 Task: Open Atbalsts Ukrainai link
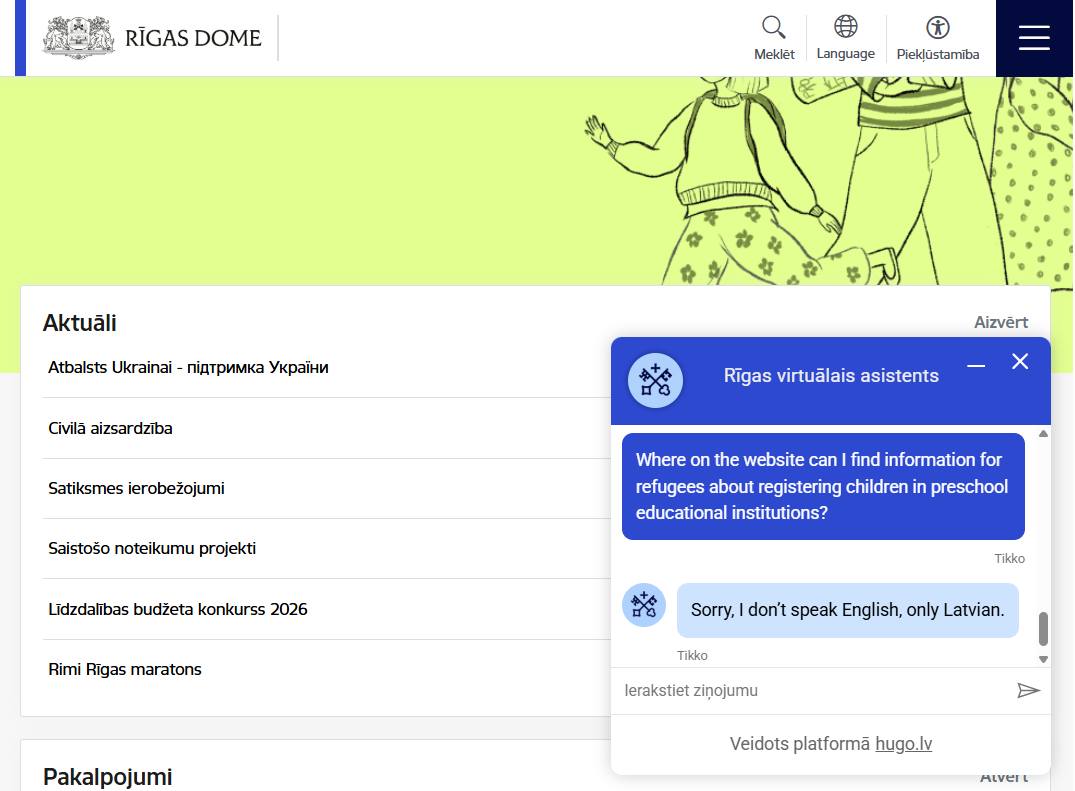click(188, 367)
